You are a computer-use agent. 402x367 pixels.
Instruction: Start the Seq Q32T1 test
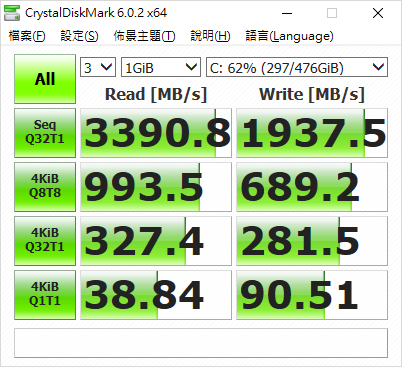[45, 133]
